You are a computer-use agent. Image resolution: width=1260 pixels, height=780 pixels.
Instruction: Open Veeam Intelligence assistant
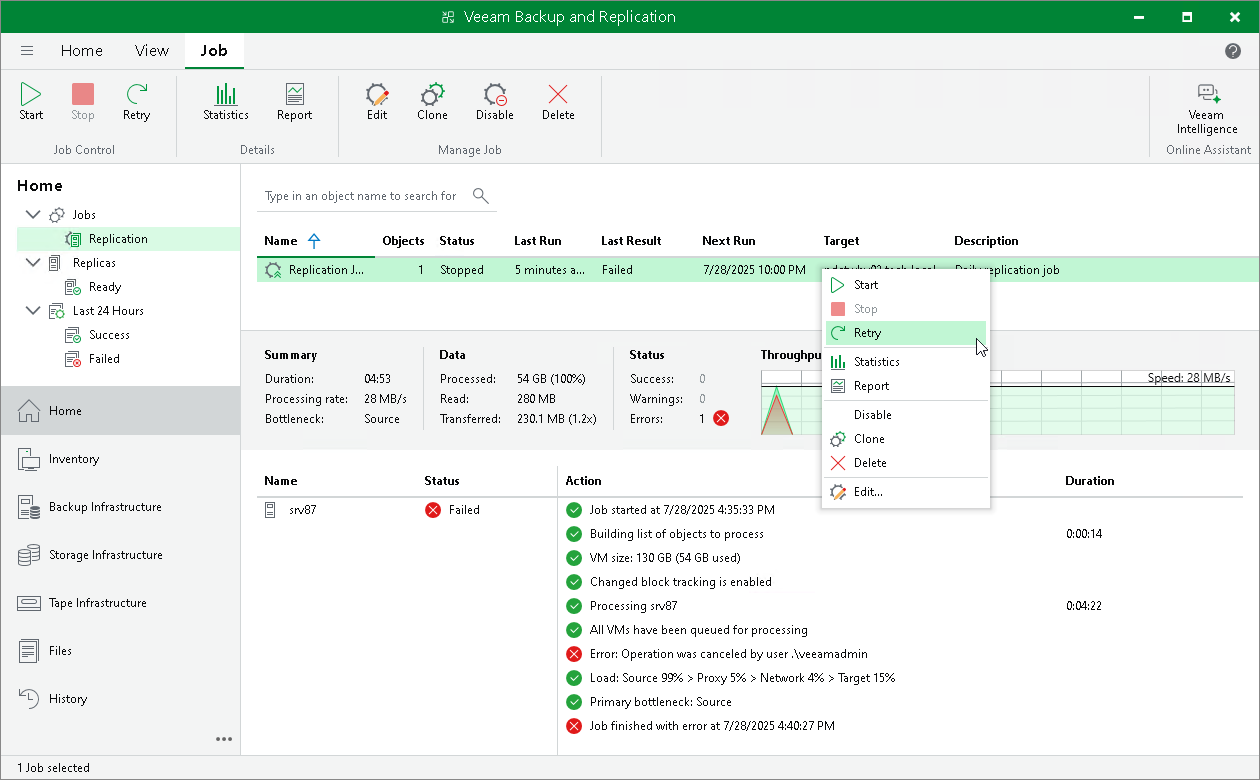[1206, 109]
